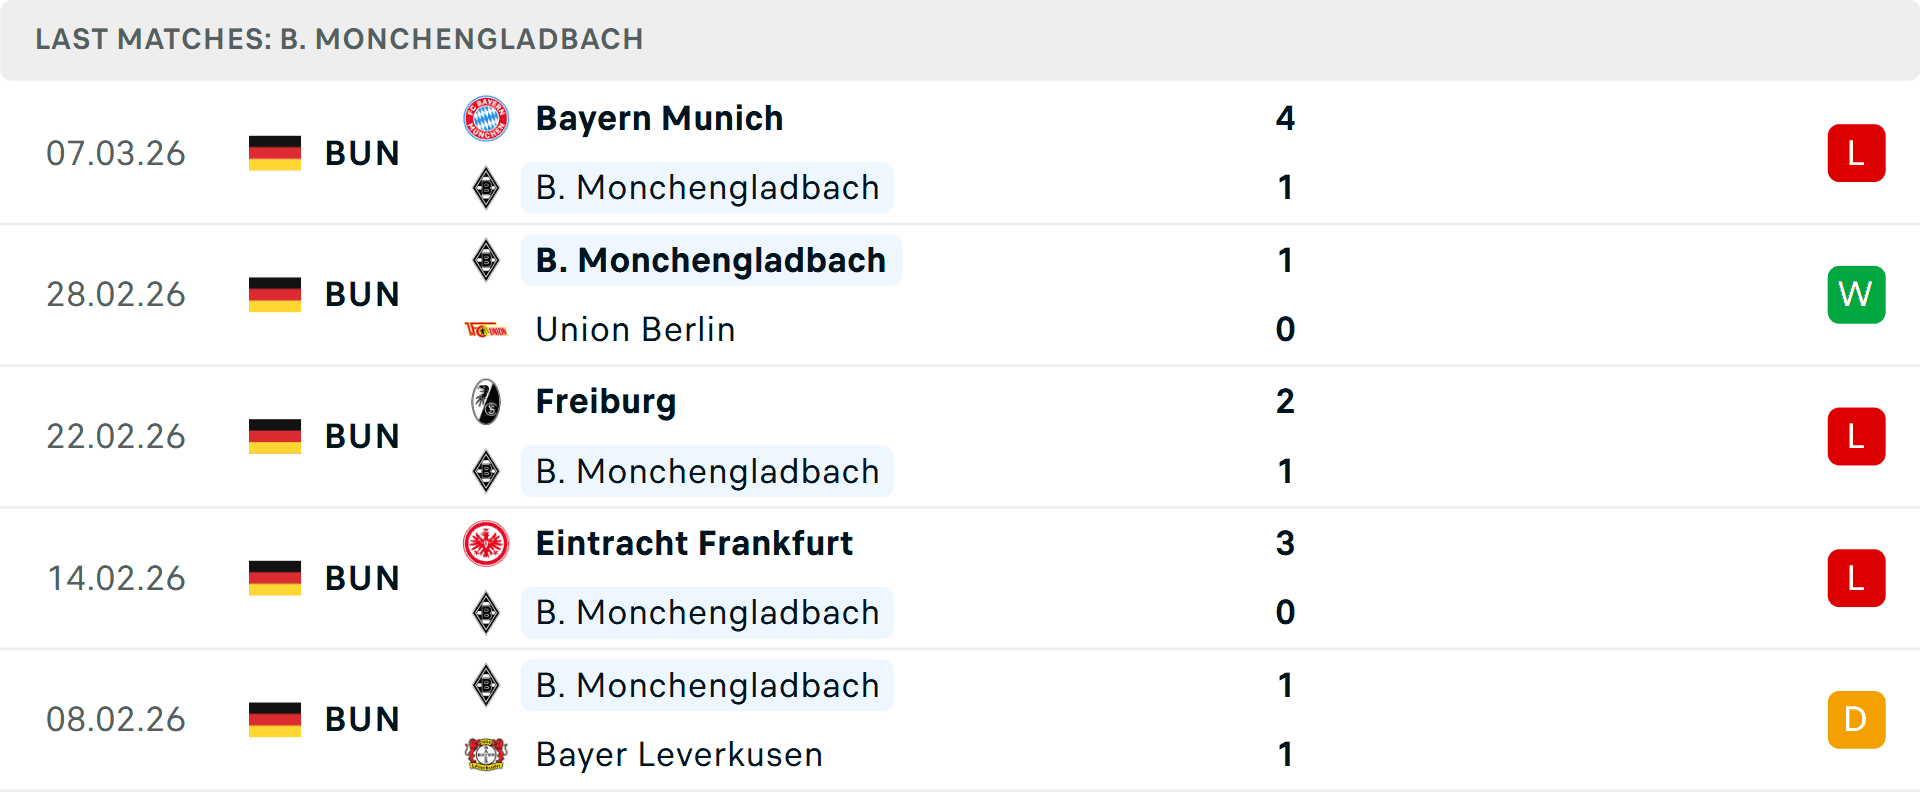This screenshot has height=792, width=1920.
Task: Click the Eintracht Frankfurt eagle logo
Action: pyautogui.click(x=486, y=543)
